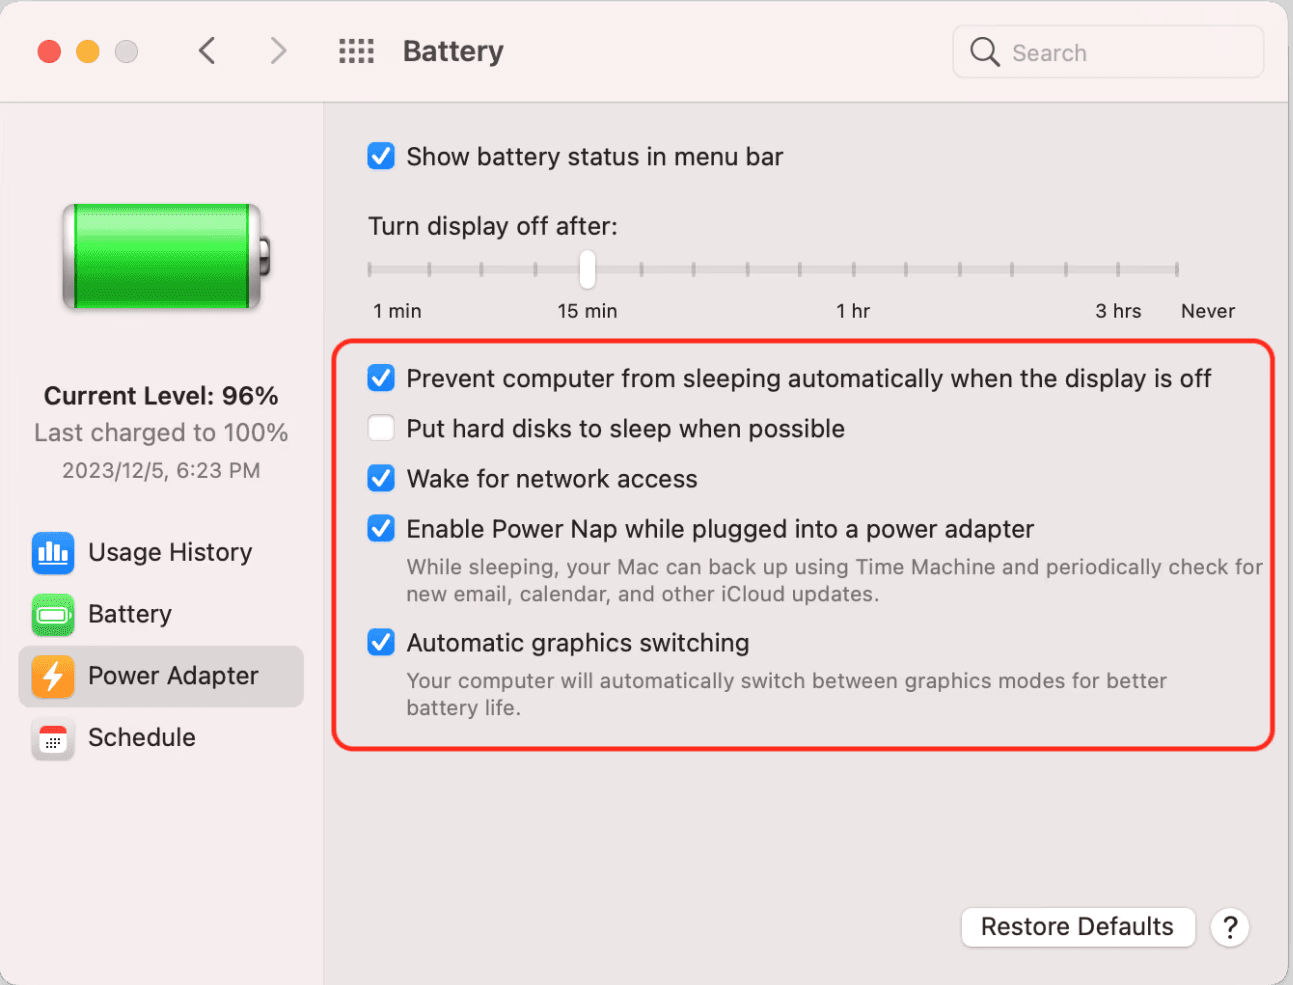Open System Preferences grid view icon

[x=356, y=50]
